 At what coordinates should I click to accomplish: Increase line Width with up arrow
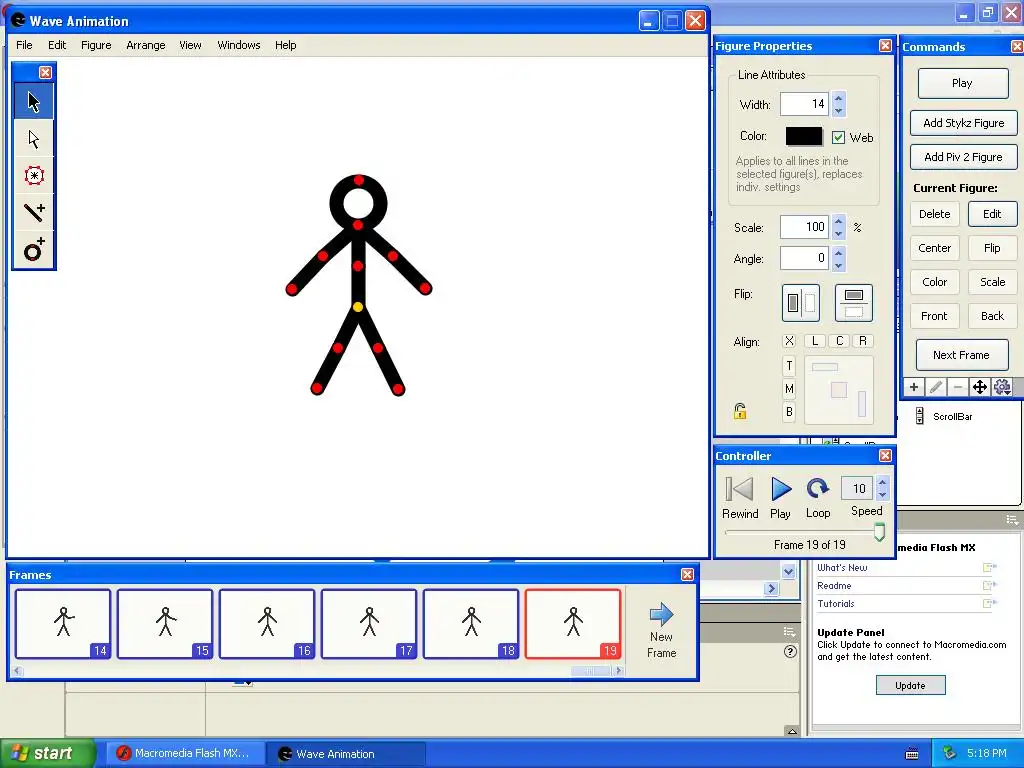pos(839,98)
